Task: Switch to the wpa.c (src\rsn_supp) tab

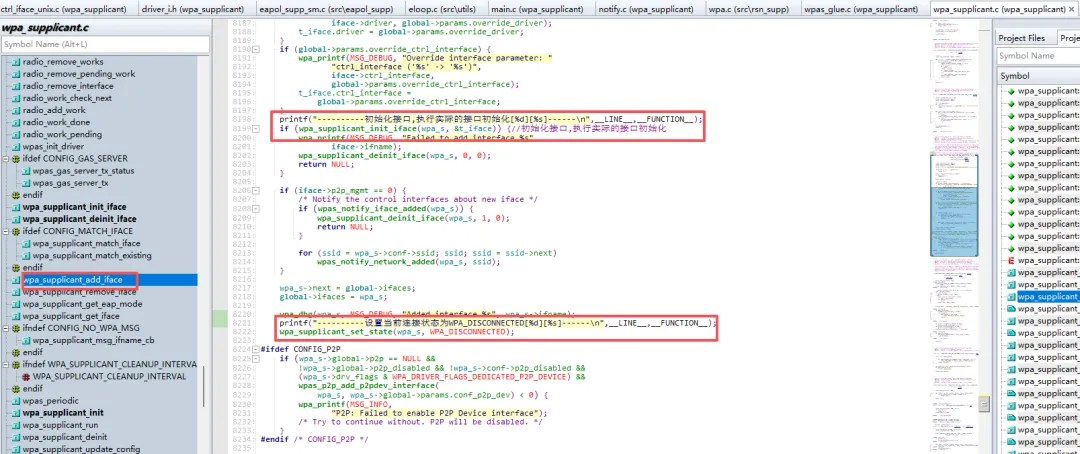Action: tap(749, 9)
